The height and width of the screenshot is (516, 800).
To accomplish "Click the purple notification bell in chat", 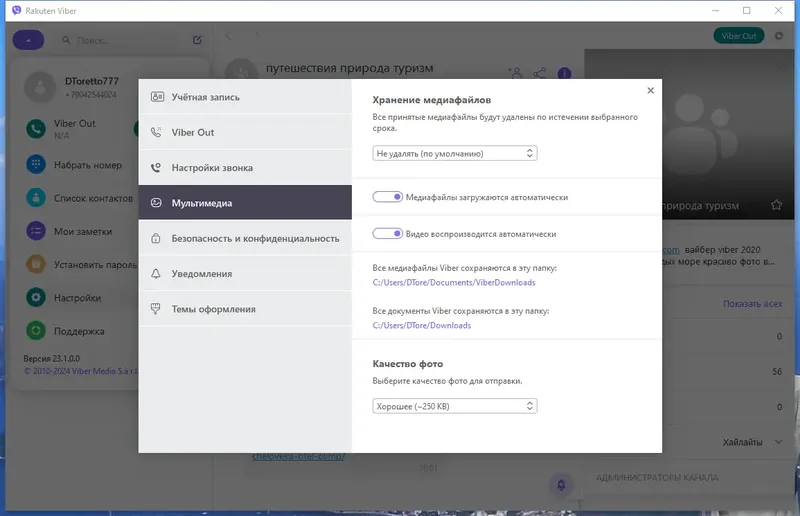I will 561,484.
